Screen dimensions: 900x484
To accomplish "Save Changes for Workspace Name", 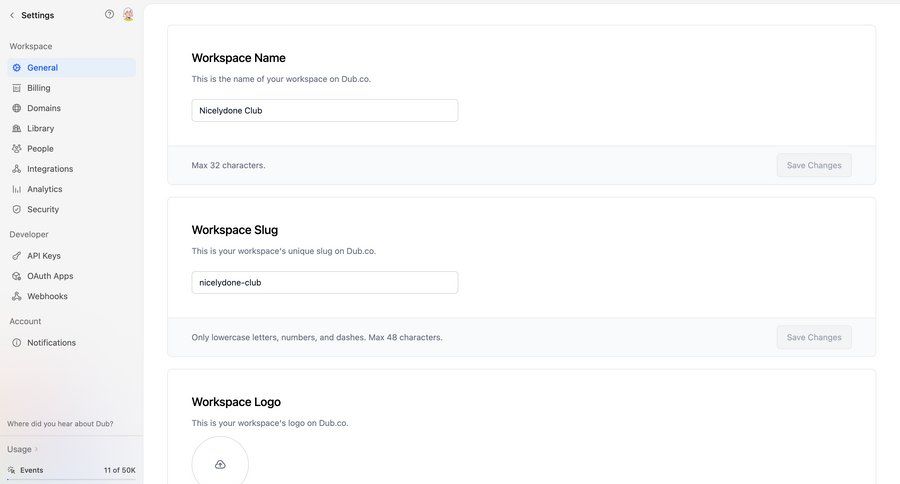I will click(814, 165).
